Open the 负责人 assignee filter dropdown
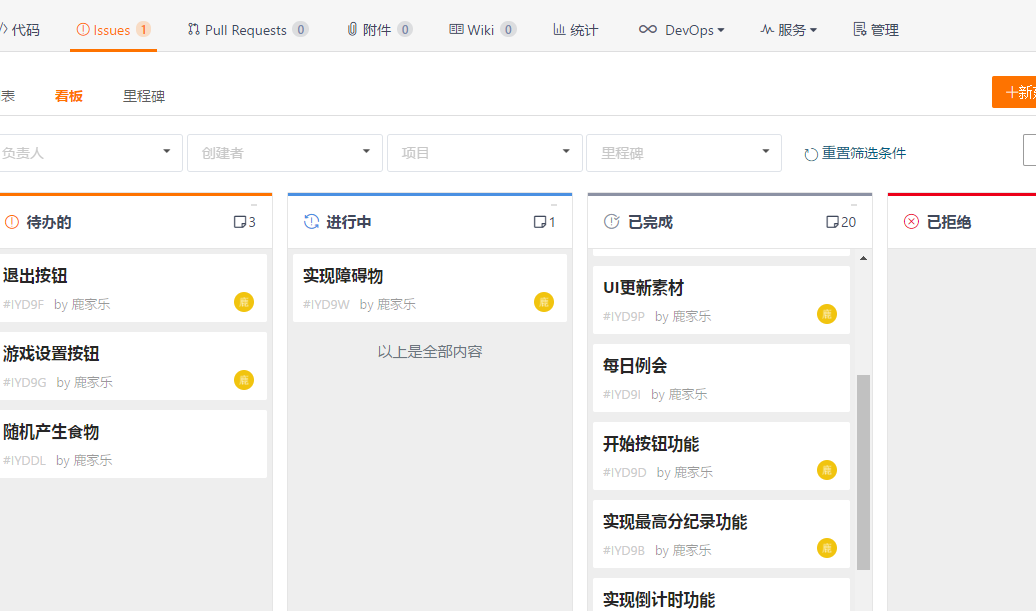1036x611 pixels. [x=90, y=153]
